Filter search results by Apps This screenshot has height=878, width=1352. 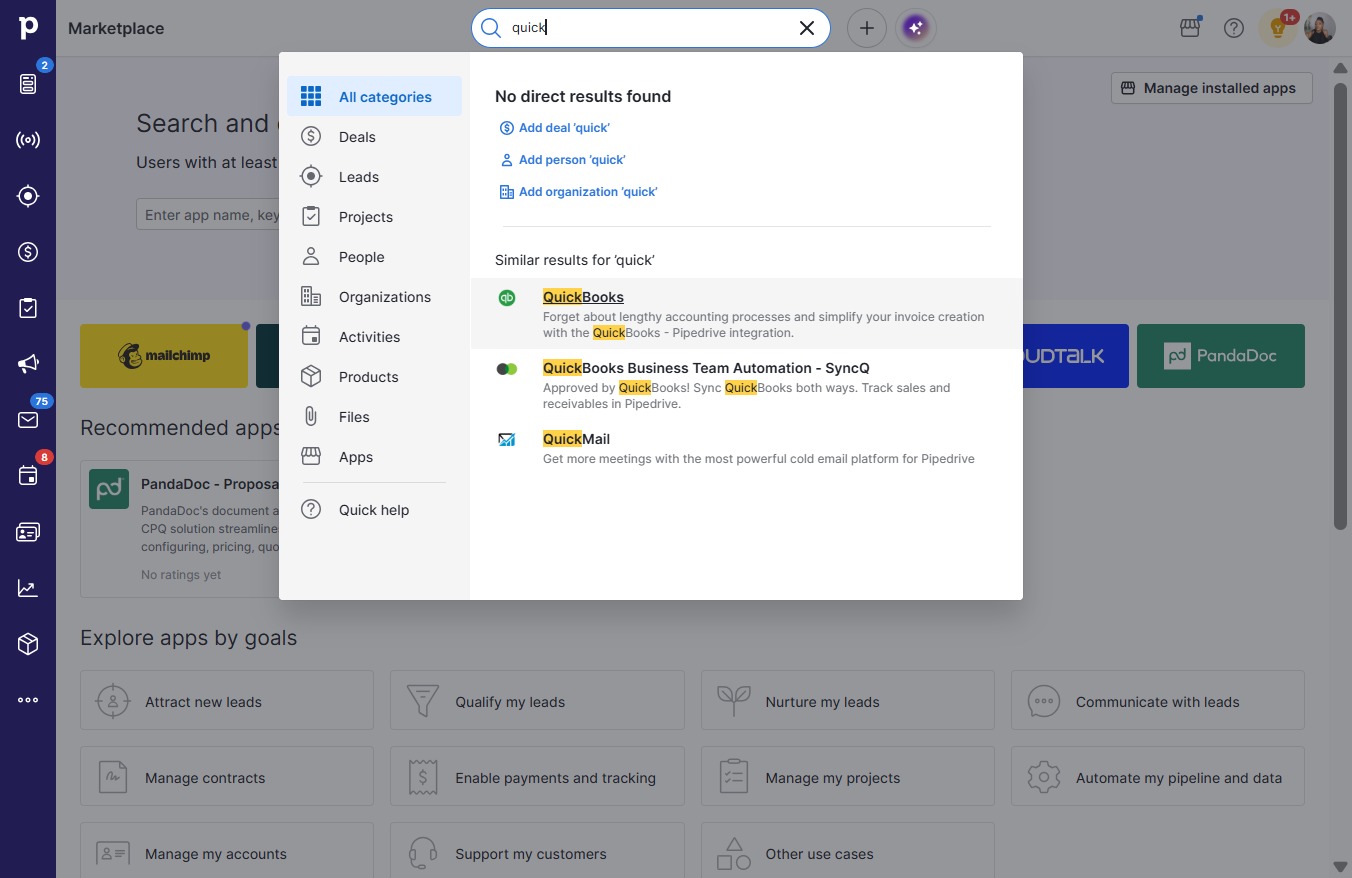[374, 457]
